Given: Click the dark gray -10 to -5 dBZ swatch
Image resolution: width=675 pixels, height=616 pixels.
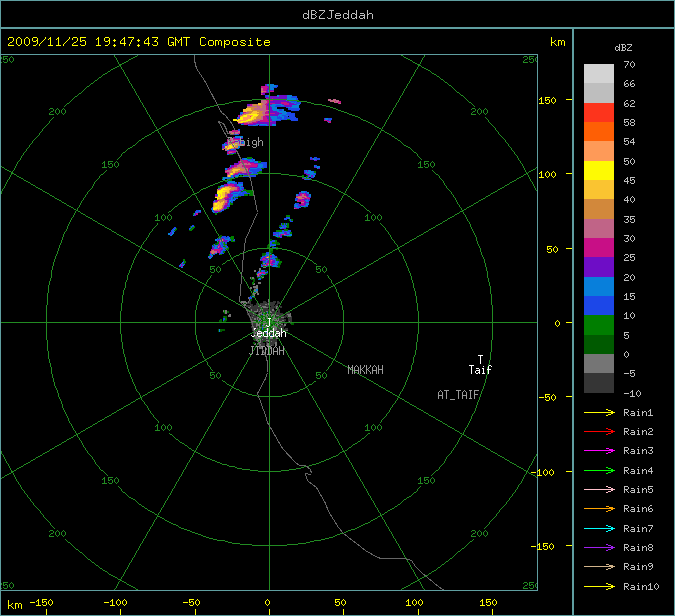Looking at the screenshot, I should click(x=599, y=383).
